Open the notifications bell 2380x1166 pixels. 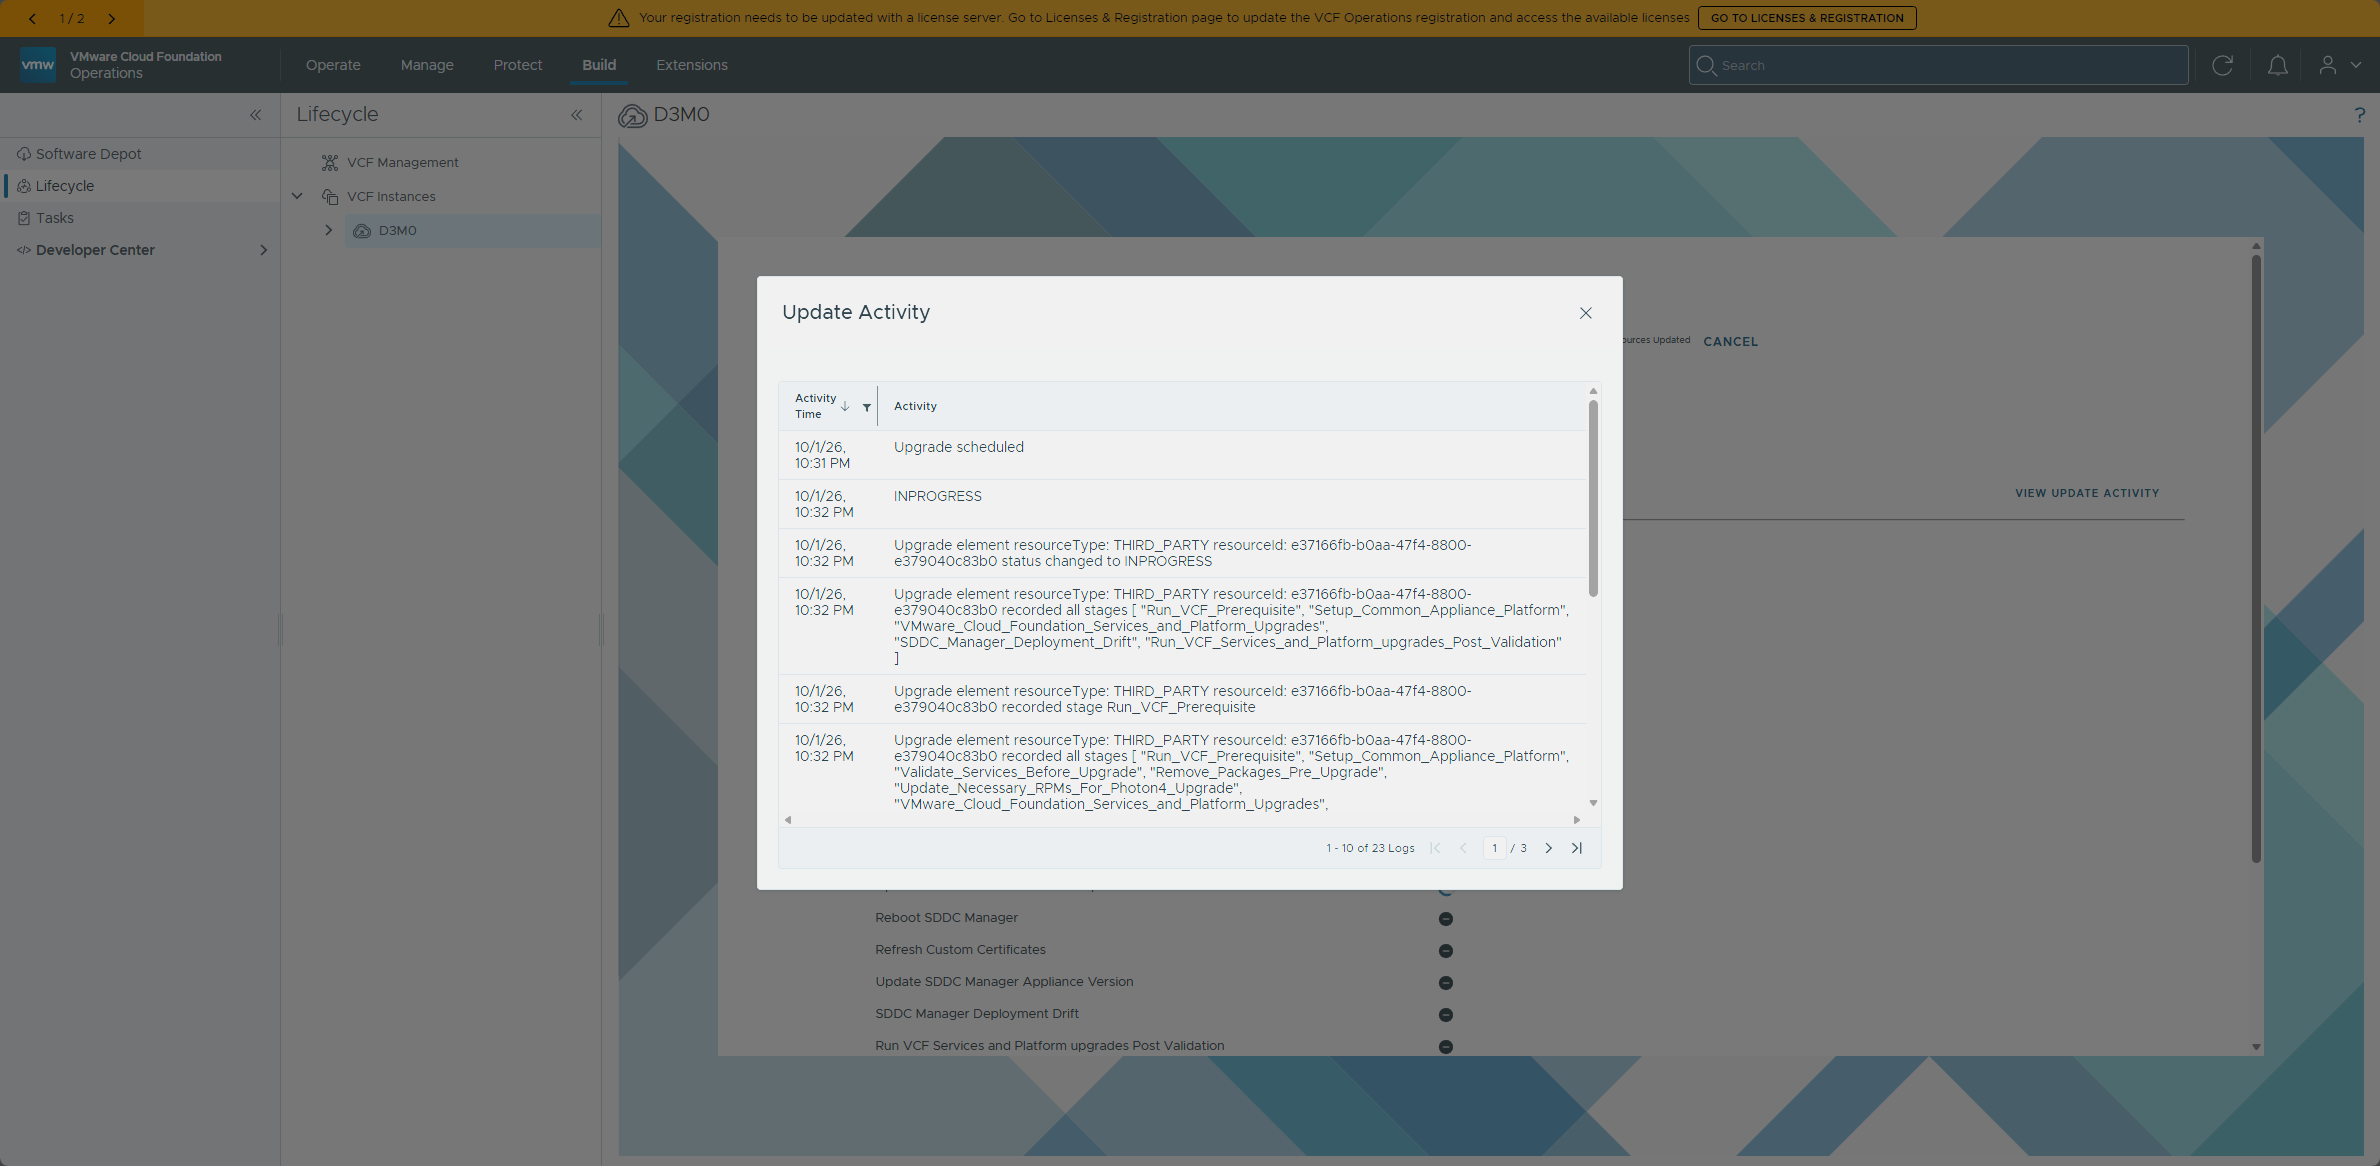tap(2278, 65)
